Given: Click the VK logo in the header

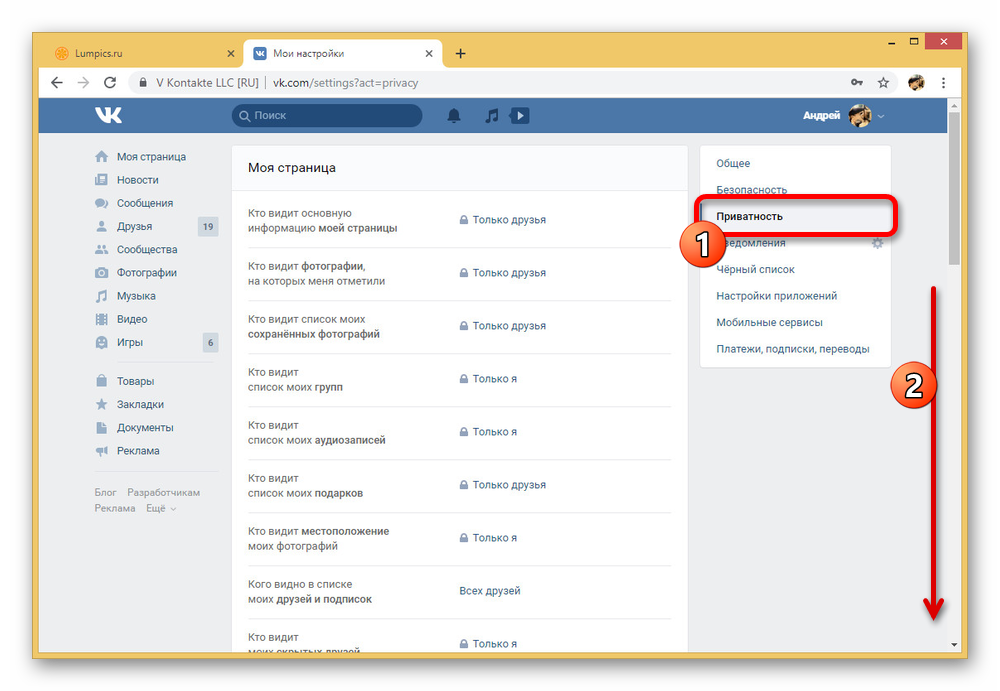Looking at the screenshot, I should tap(109, 116).
